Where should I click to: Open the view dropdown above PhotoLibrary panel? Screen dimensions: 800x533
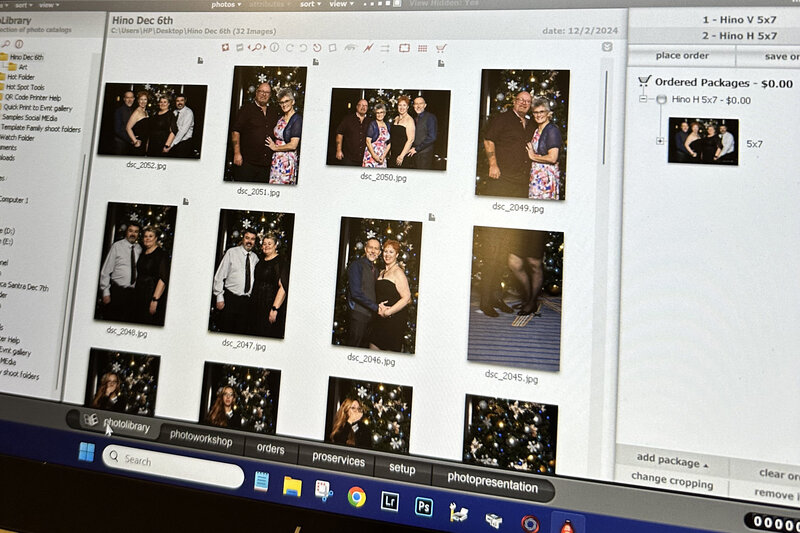tap(49, 5)
